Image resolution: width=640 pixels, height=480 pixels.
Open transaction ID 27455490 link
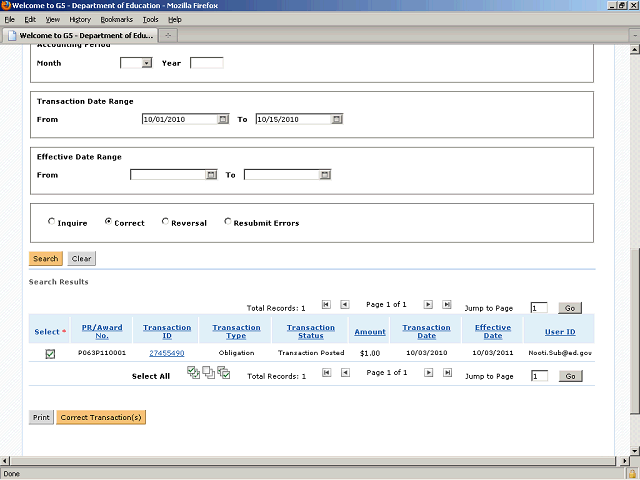(x=167, y=353)
